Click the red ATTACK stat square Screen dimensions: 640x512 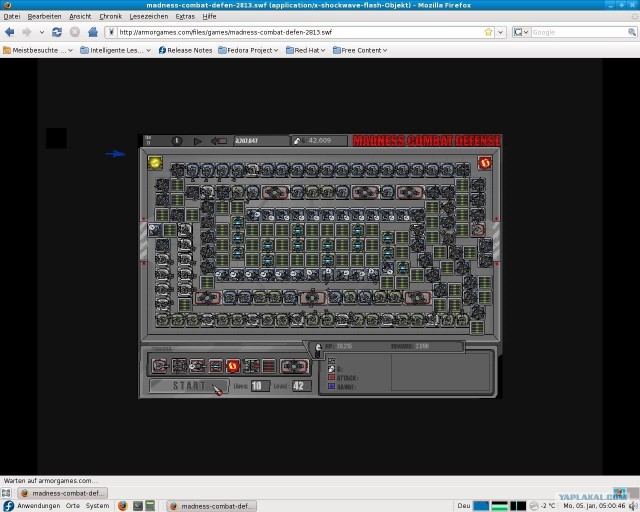point(331,377)
